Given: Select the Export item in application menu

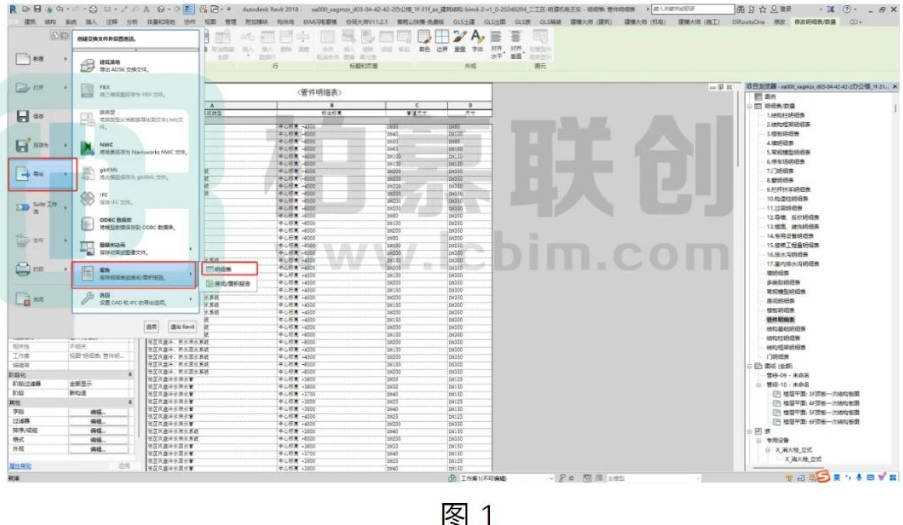Looking at the screenshot, I should 42,174.
